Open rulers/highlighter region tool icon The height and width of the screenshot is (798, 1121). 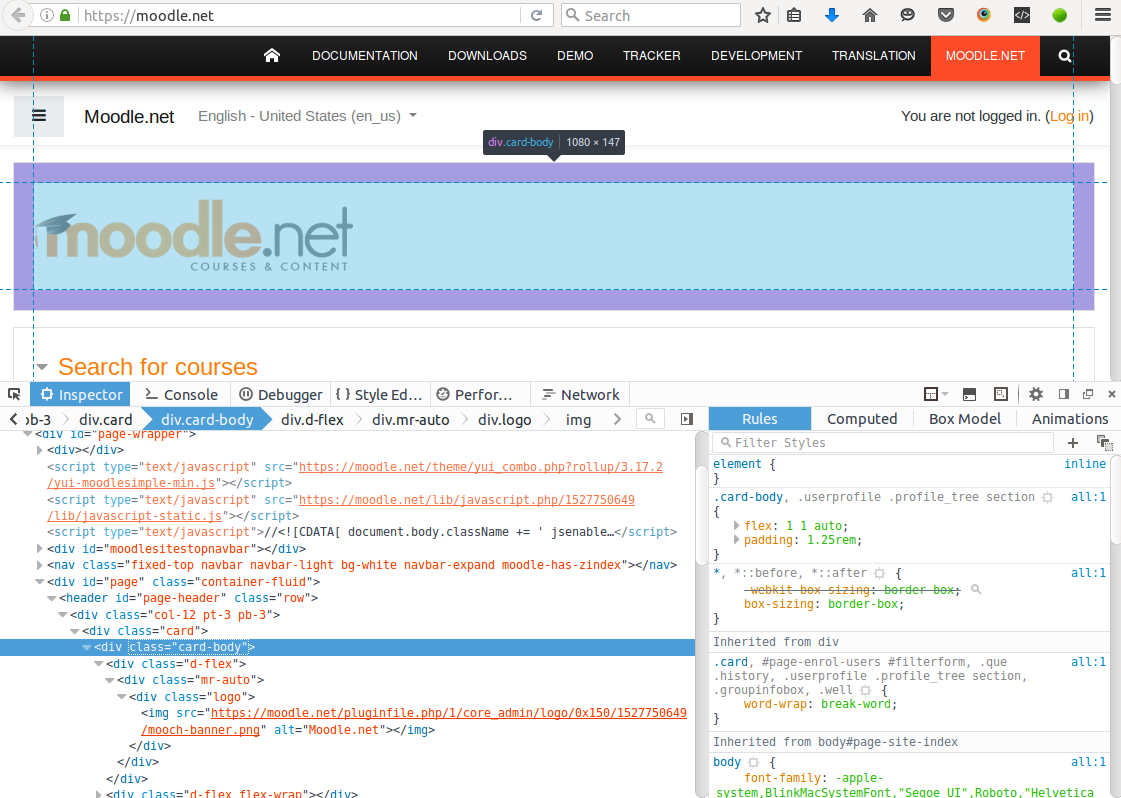(1001, 394)
